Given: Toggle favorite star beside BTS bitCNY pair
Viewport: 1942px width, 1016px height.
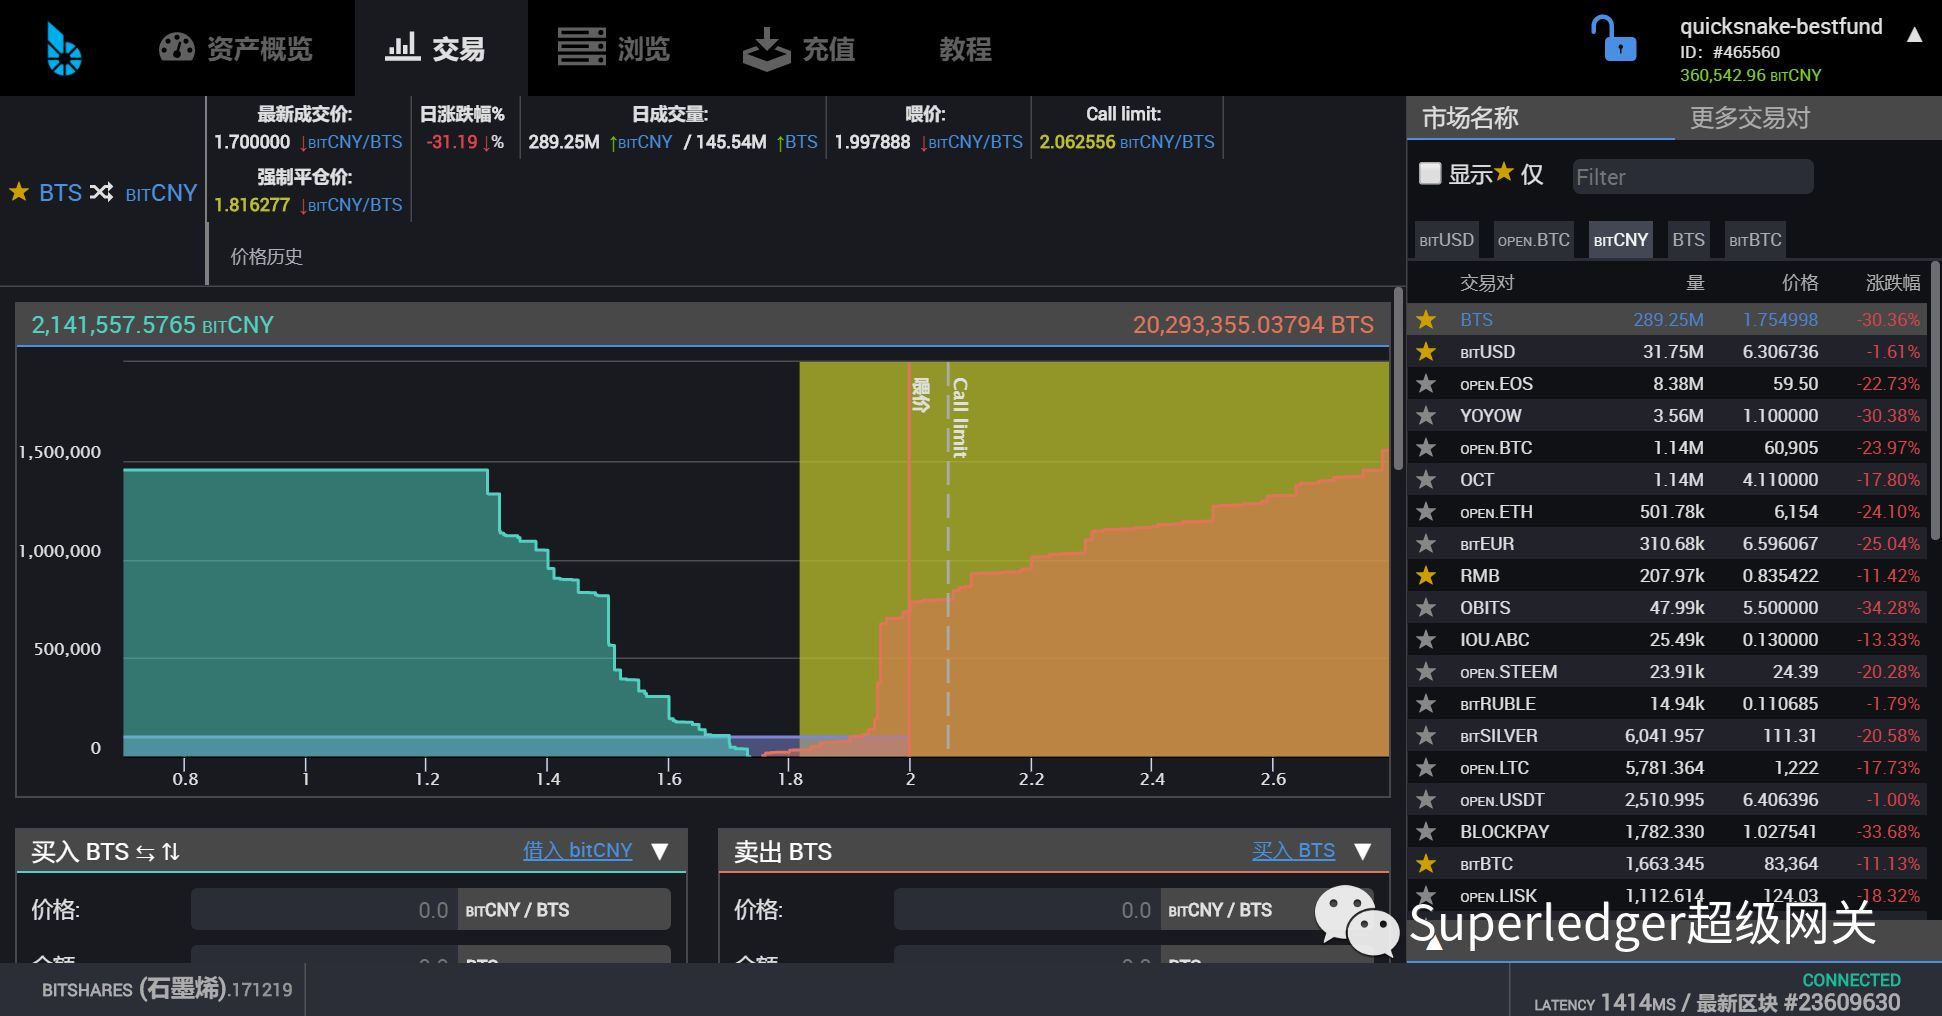Looking at the screenshot, I should coord(19,191).
